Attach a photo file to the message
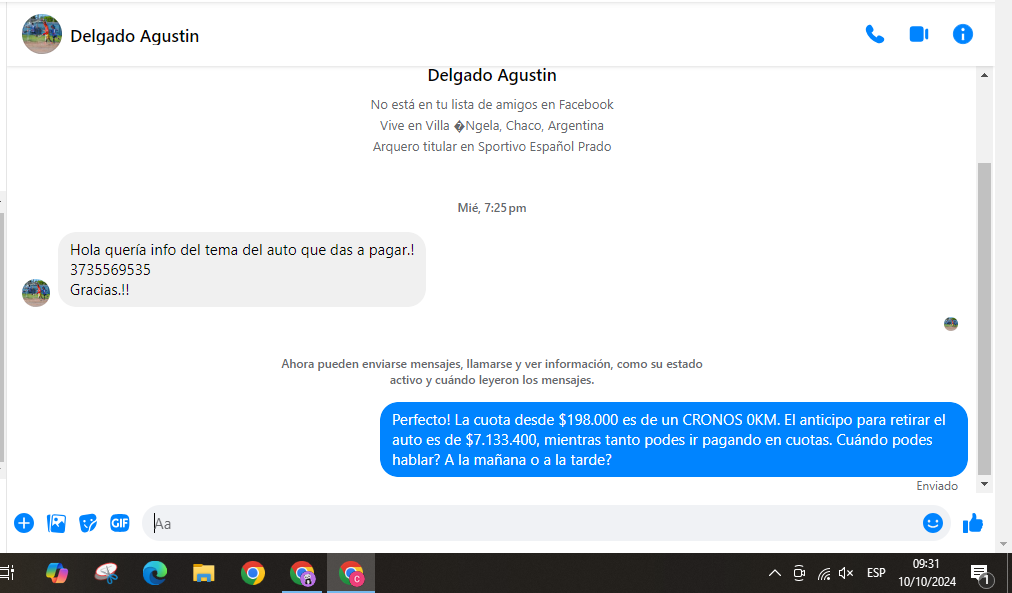1012x593 pixels. [57, 523]
